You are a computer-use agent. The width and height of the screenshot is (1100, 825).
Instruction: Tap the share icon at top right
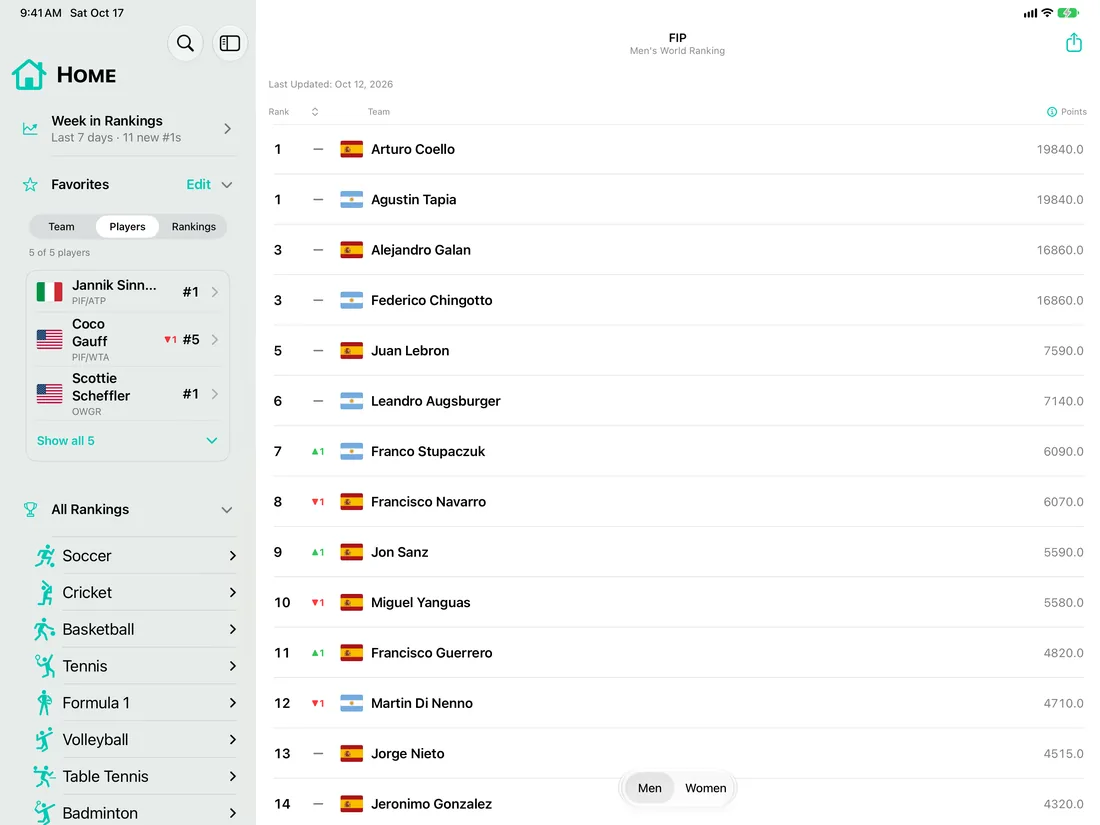tap(1073, 43)
